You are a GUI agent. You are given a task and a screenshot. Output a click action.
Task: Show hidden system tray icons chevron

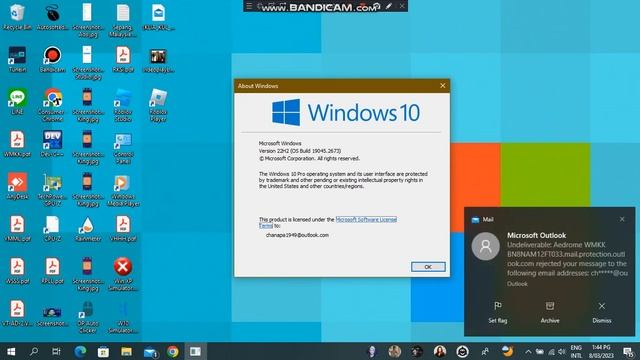(528, 351)
